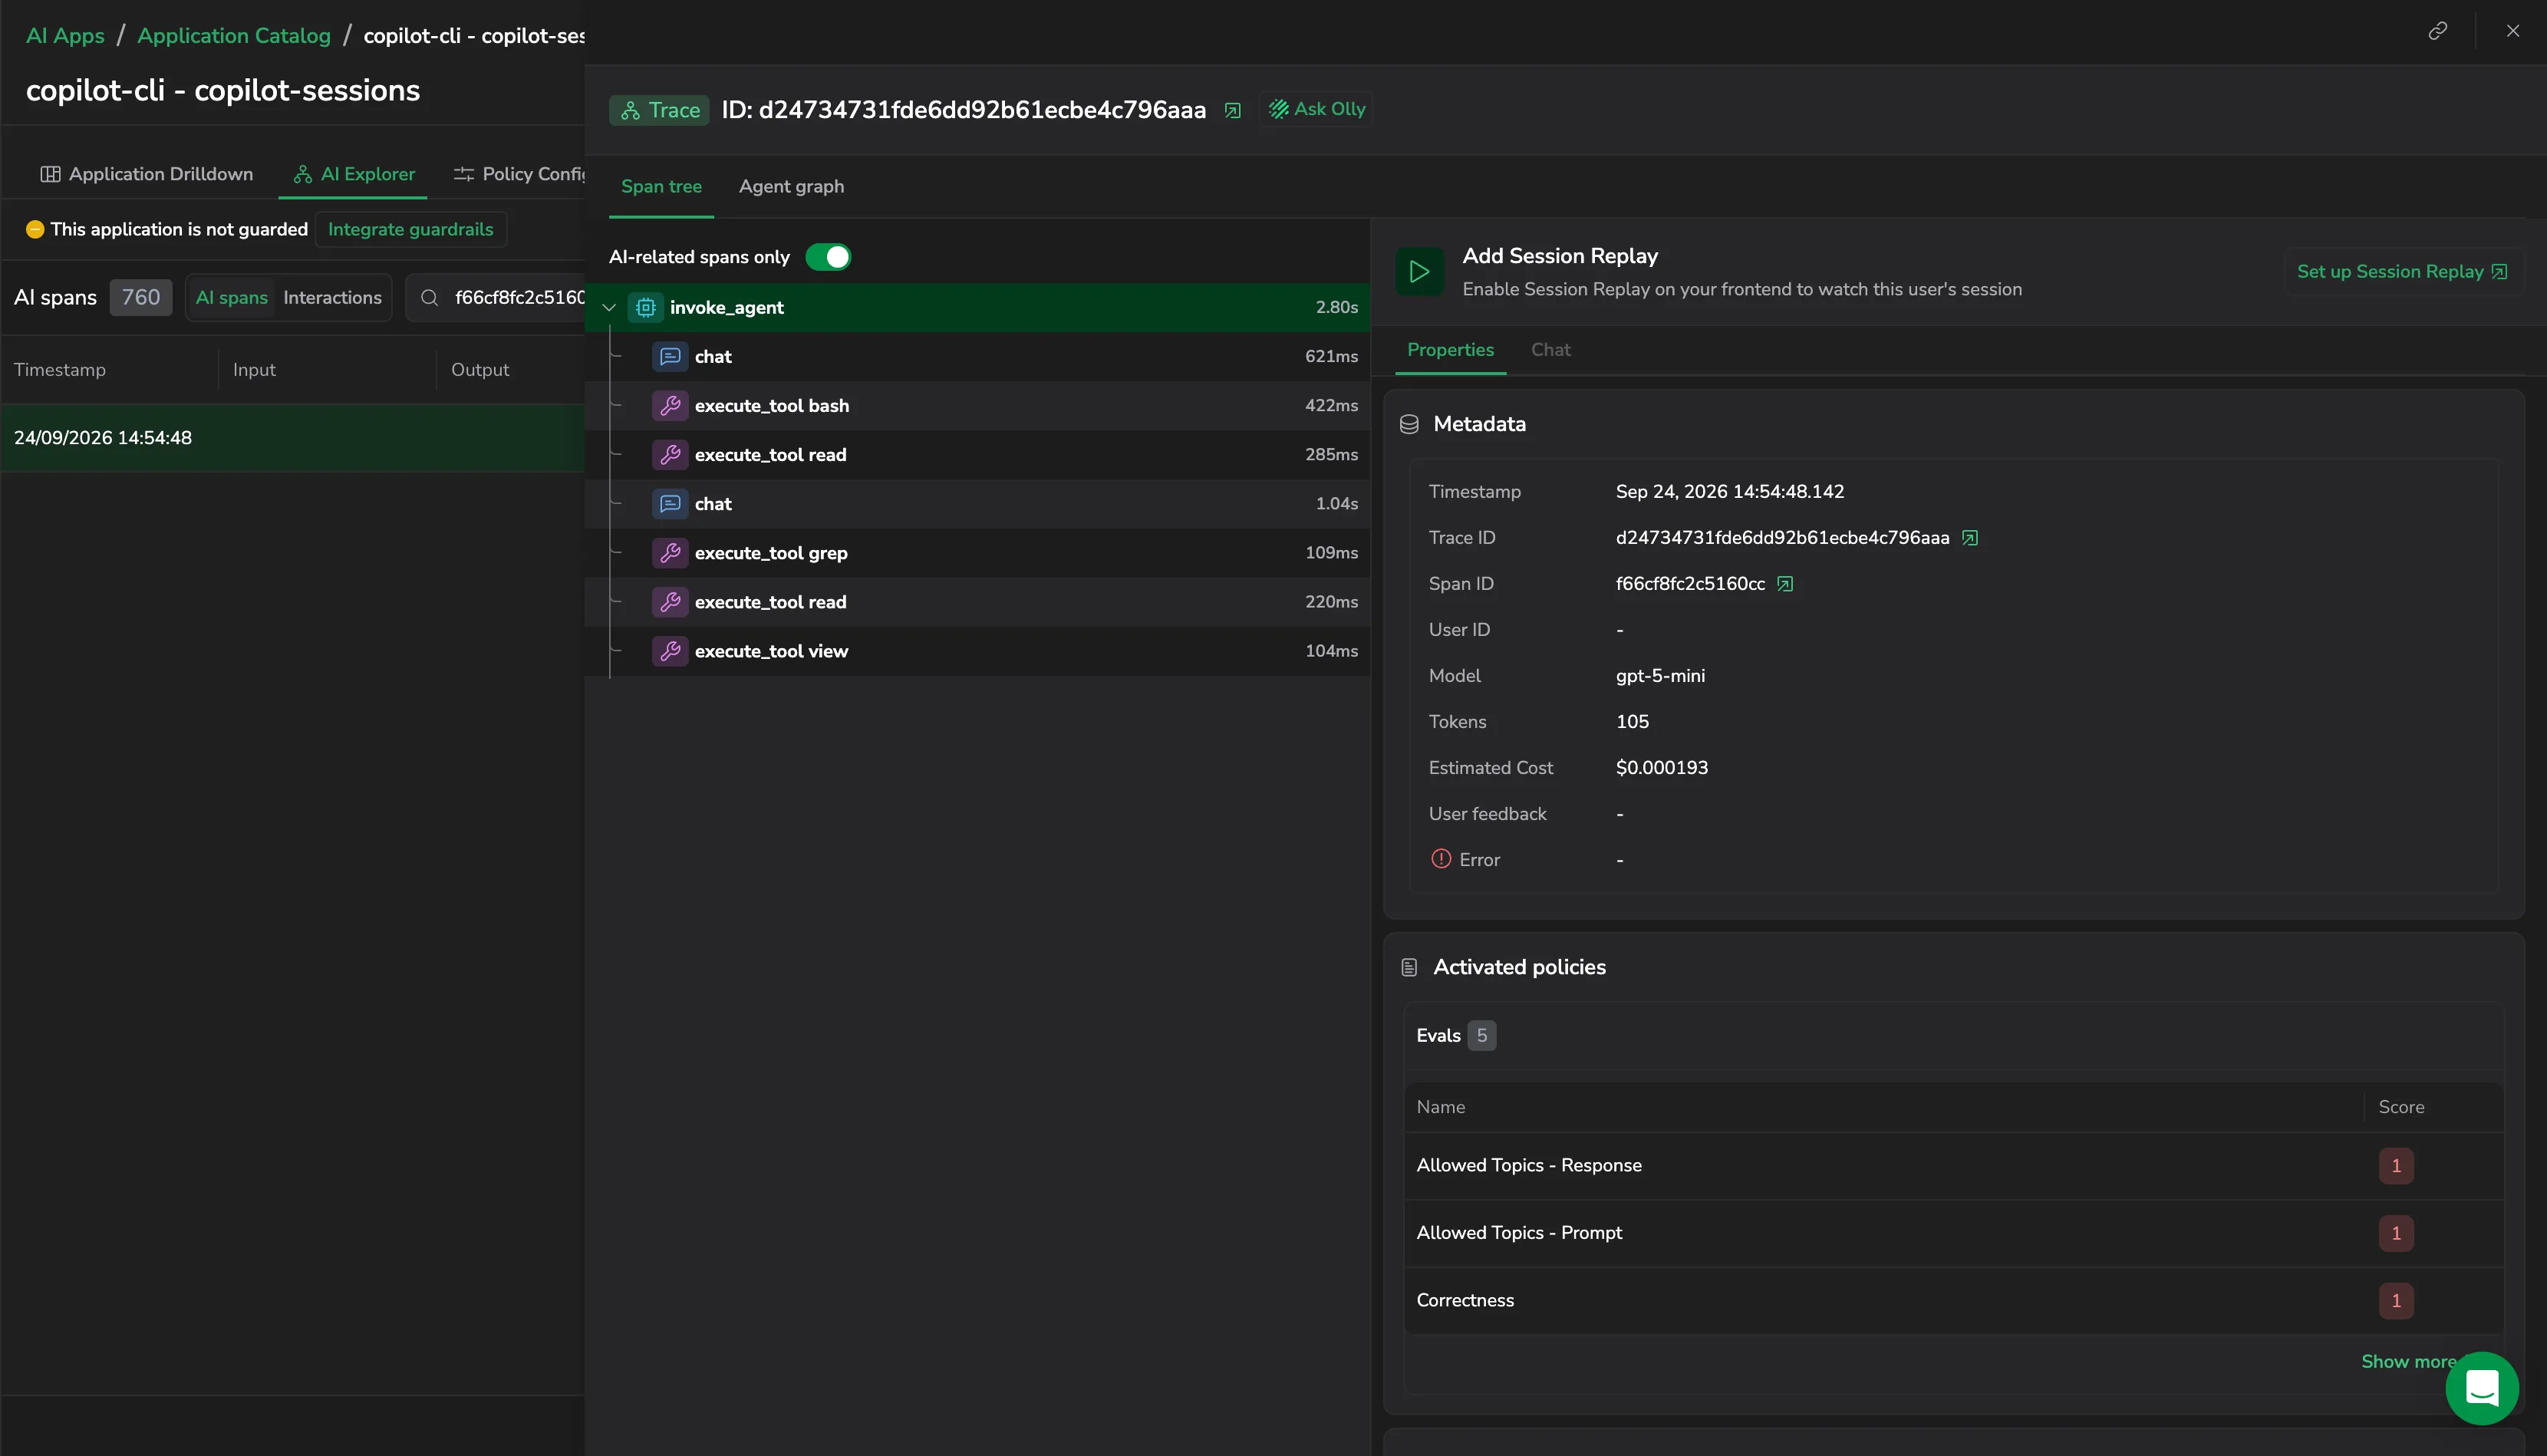Click the Activated policies section icon

point(1409,967)
